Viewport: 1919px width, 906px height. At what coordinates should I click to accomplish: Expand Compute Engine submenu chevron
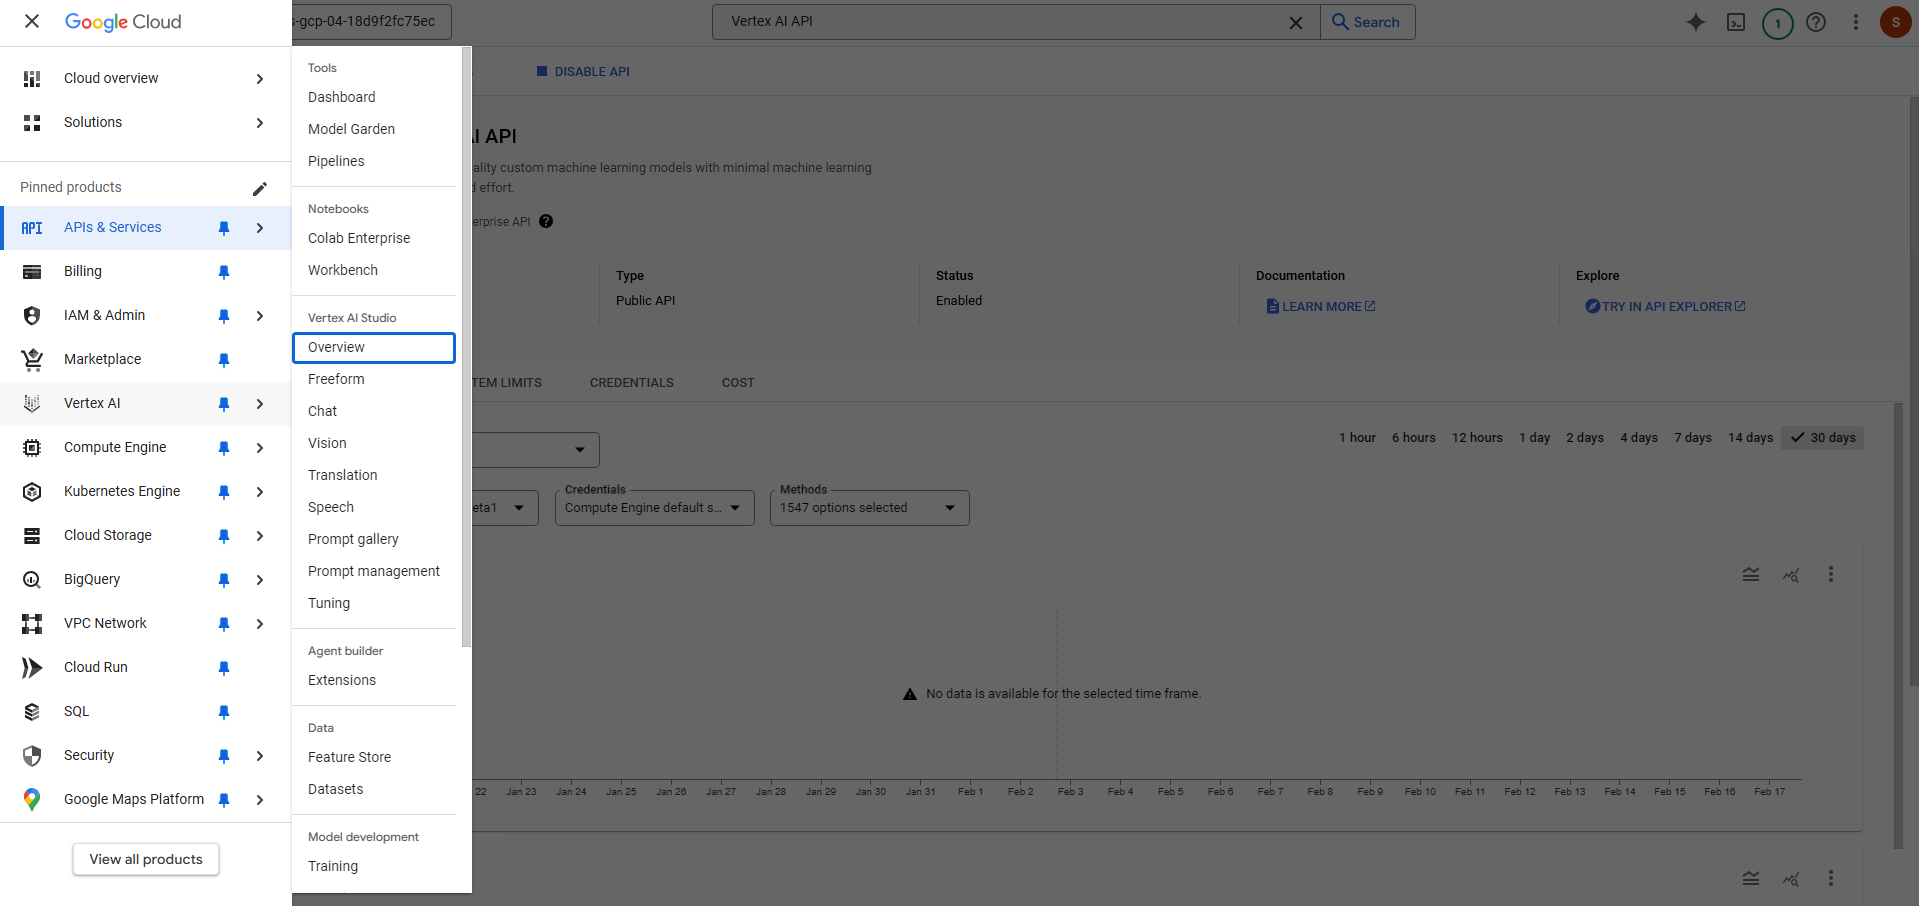260,448
